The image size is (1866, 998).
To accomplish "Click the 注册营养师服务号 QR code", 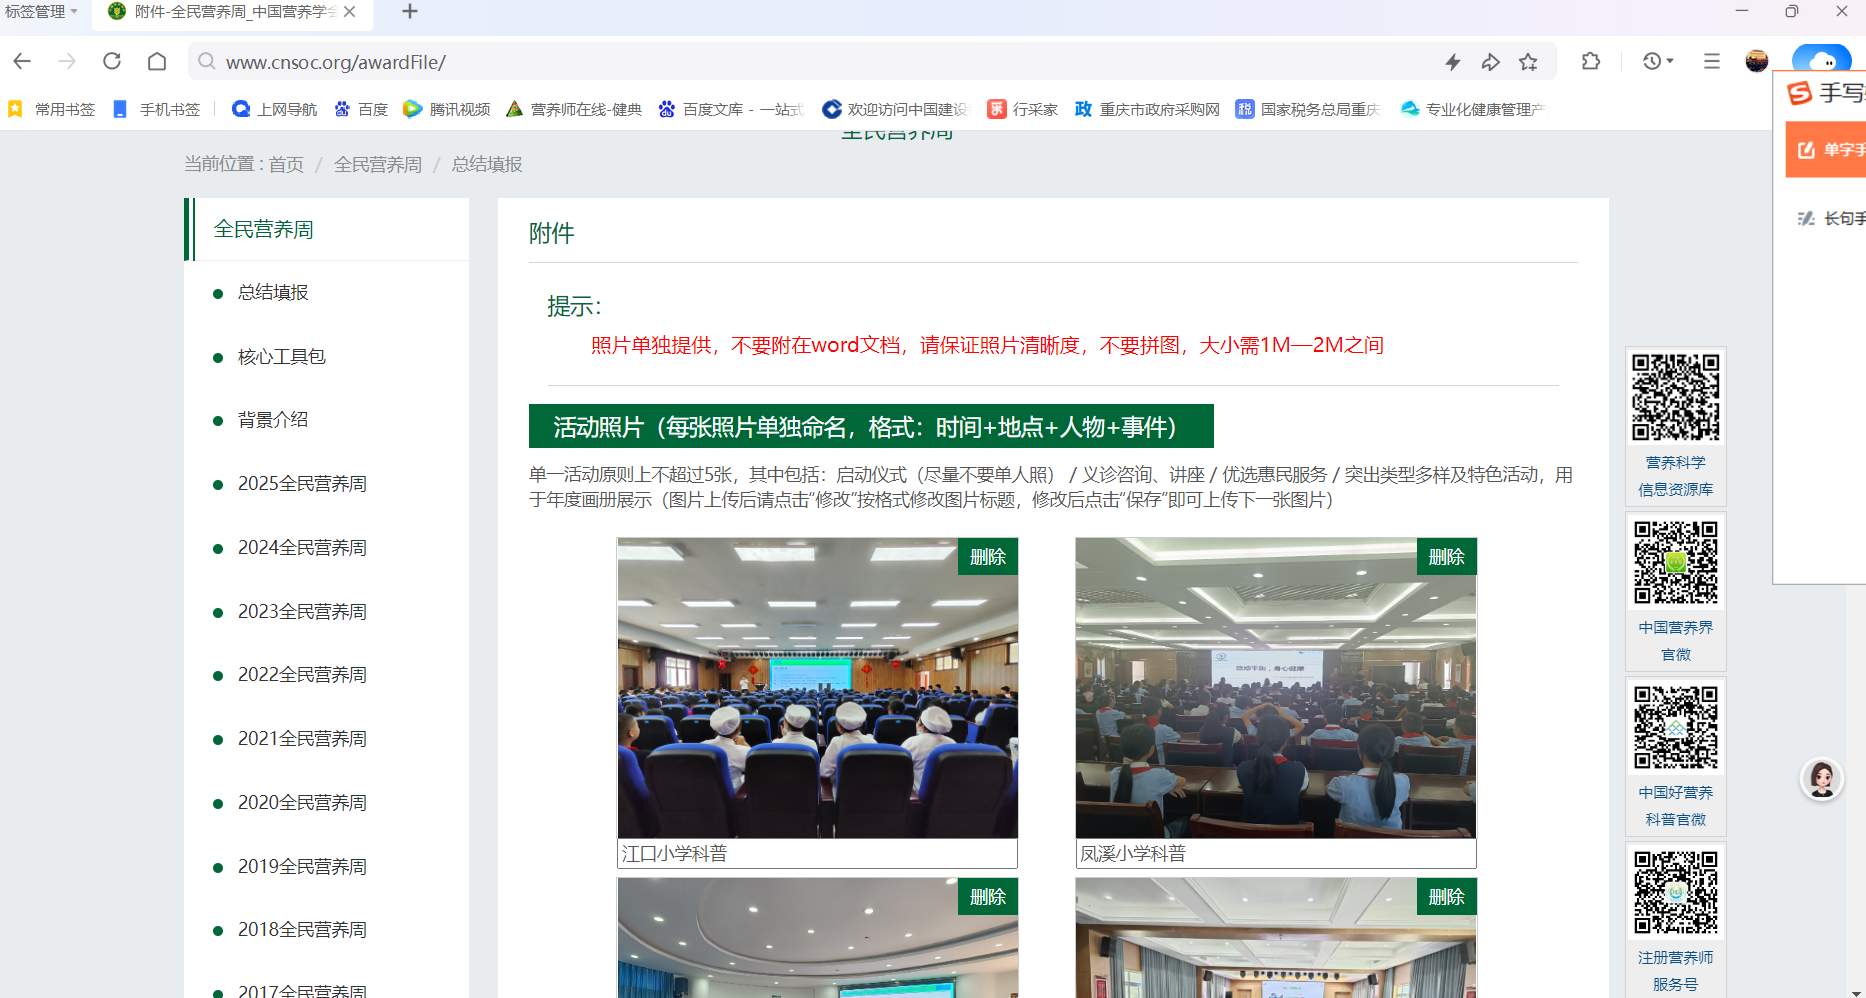I will click(x=1676, y=892).
